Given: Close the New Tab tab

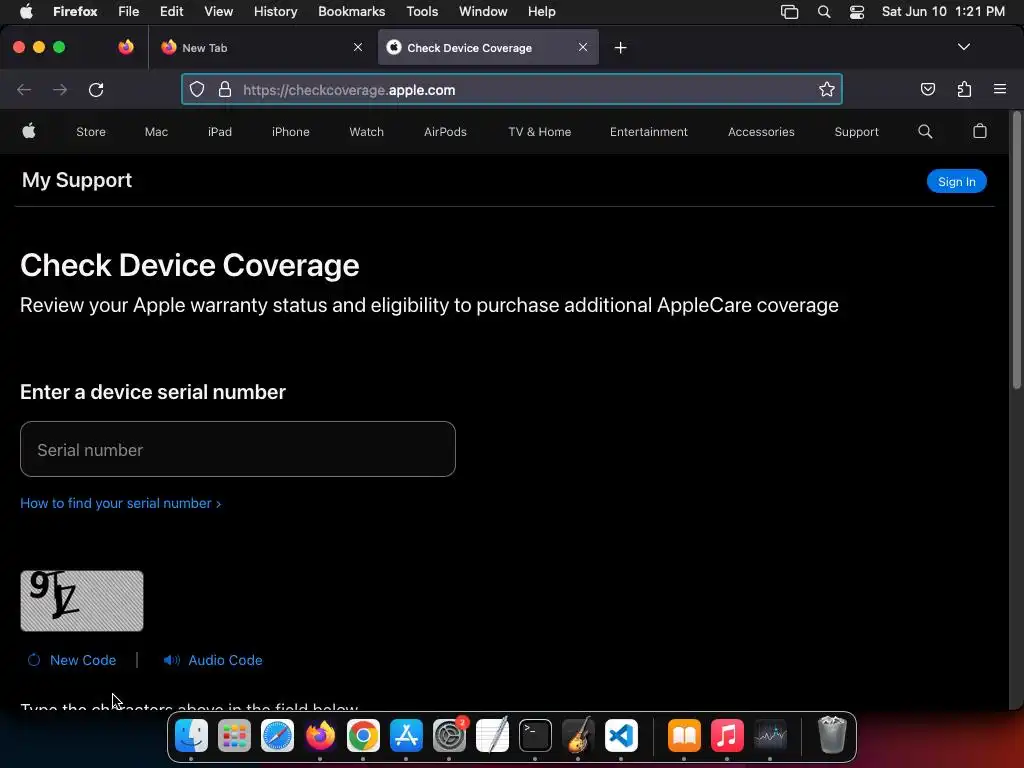Looking at the screenshot, I should click(x=358, y=47).
